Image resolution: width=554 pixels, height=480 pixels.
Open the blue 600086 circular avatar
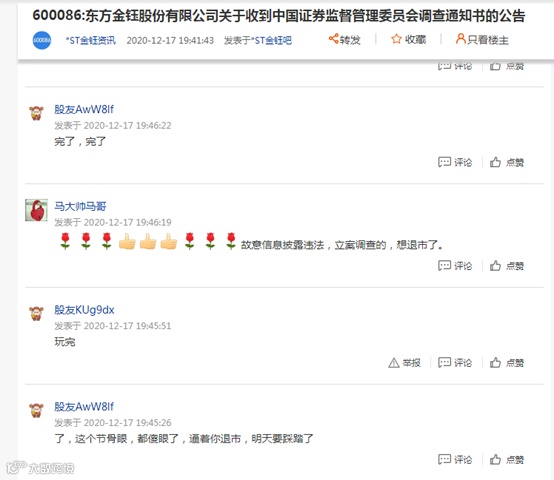[42, 40]
